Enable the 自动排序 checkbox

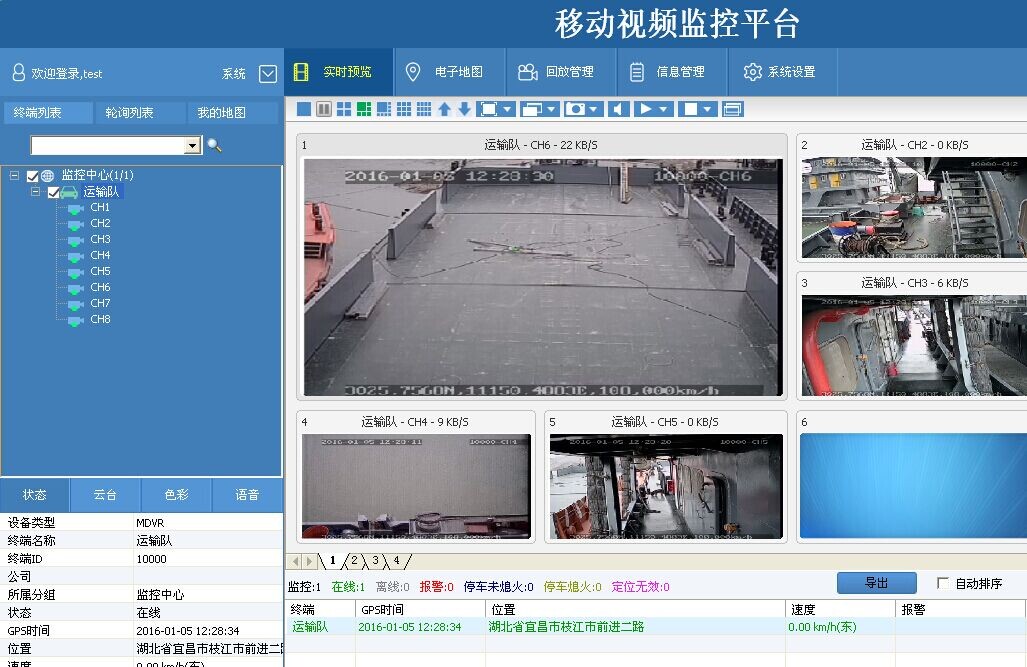pos(943,583)
